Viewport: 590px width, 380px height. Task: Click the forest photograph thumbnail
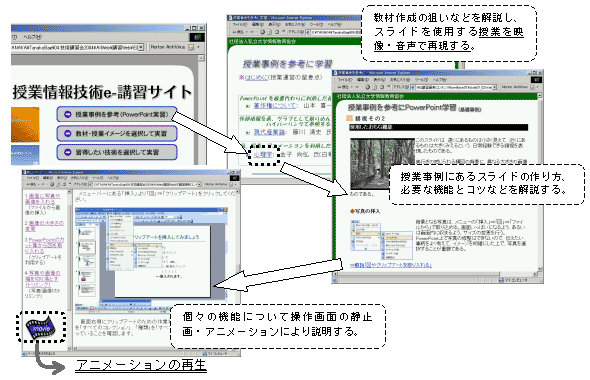coord(382,164)
